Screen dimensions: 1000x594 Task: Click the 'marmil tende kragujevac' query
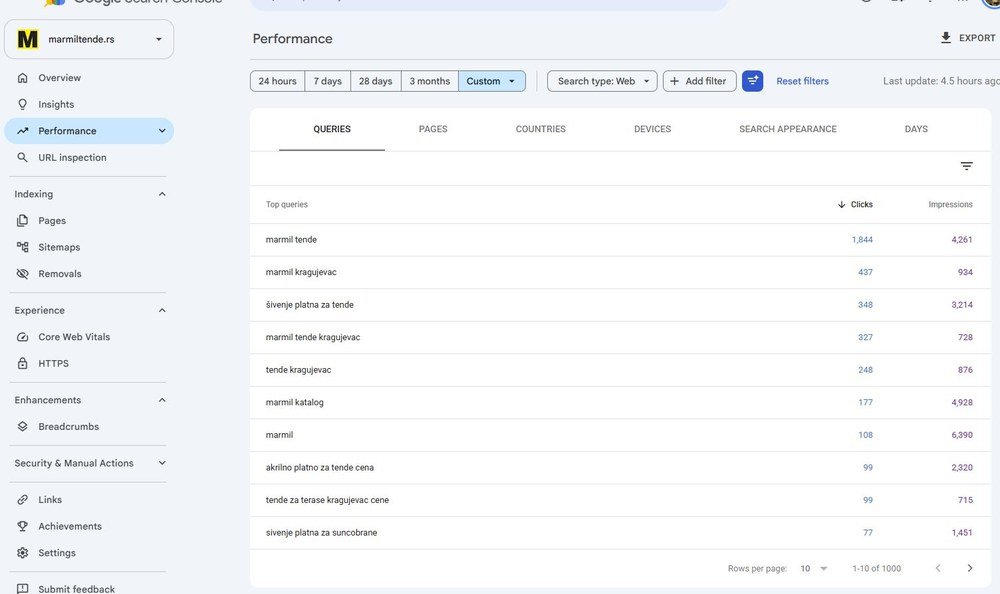[x=312, y=338]
